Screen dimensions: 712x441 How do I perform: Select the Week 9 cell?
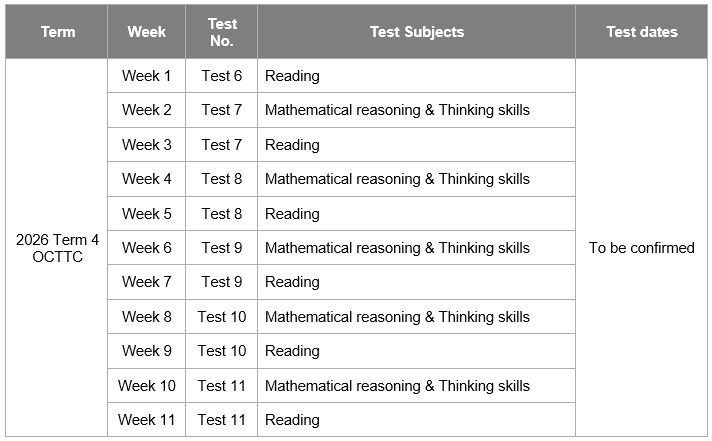[146, 351]
